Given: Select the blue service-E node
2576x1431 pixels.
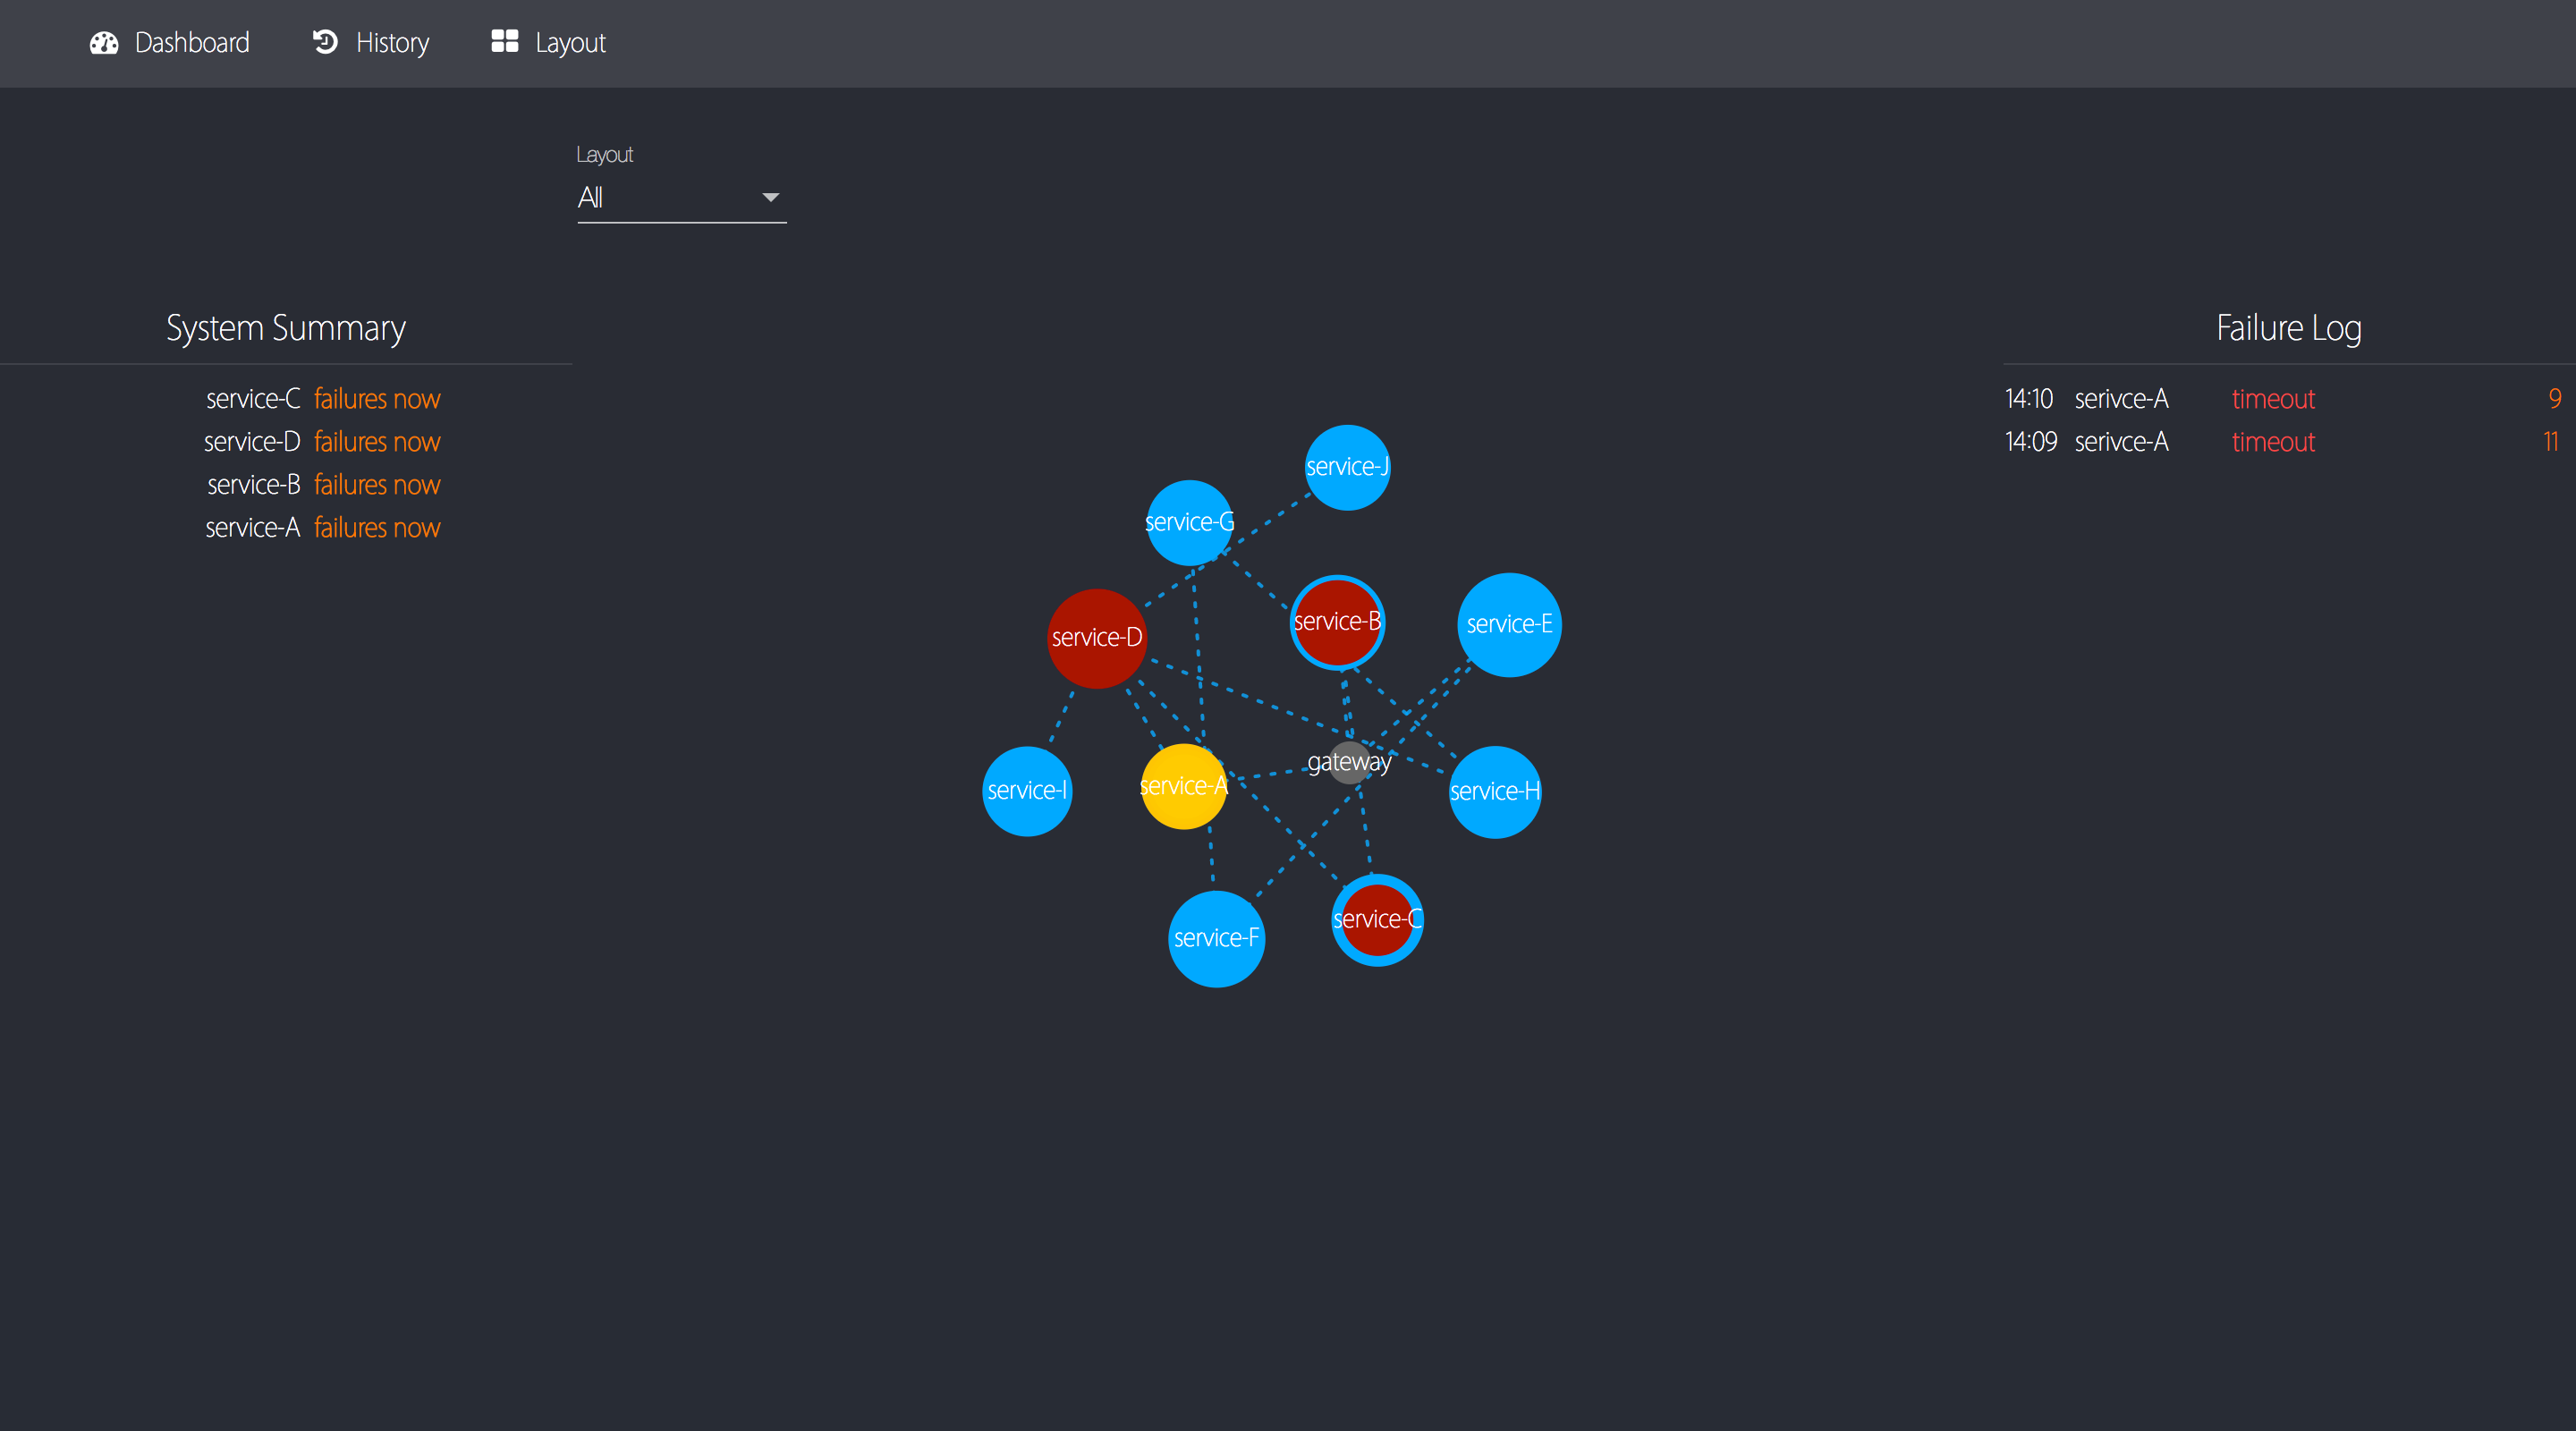Looking at the screenshot, I should [x=1508, y=625].
